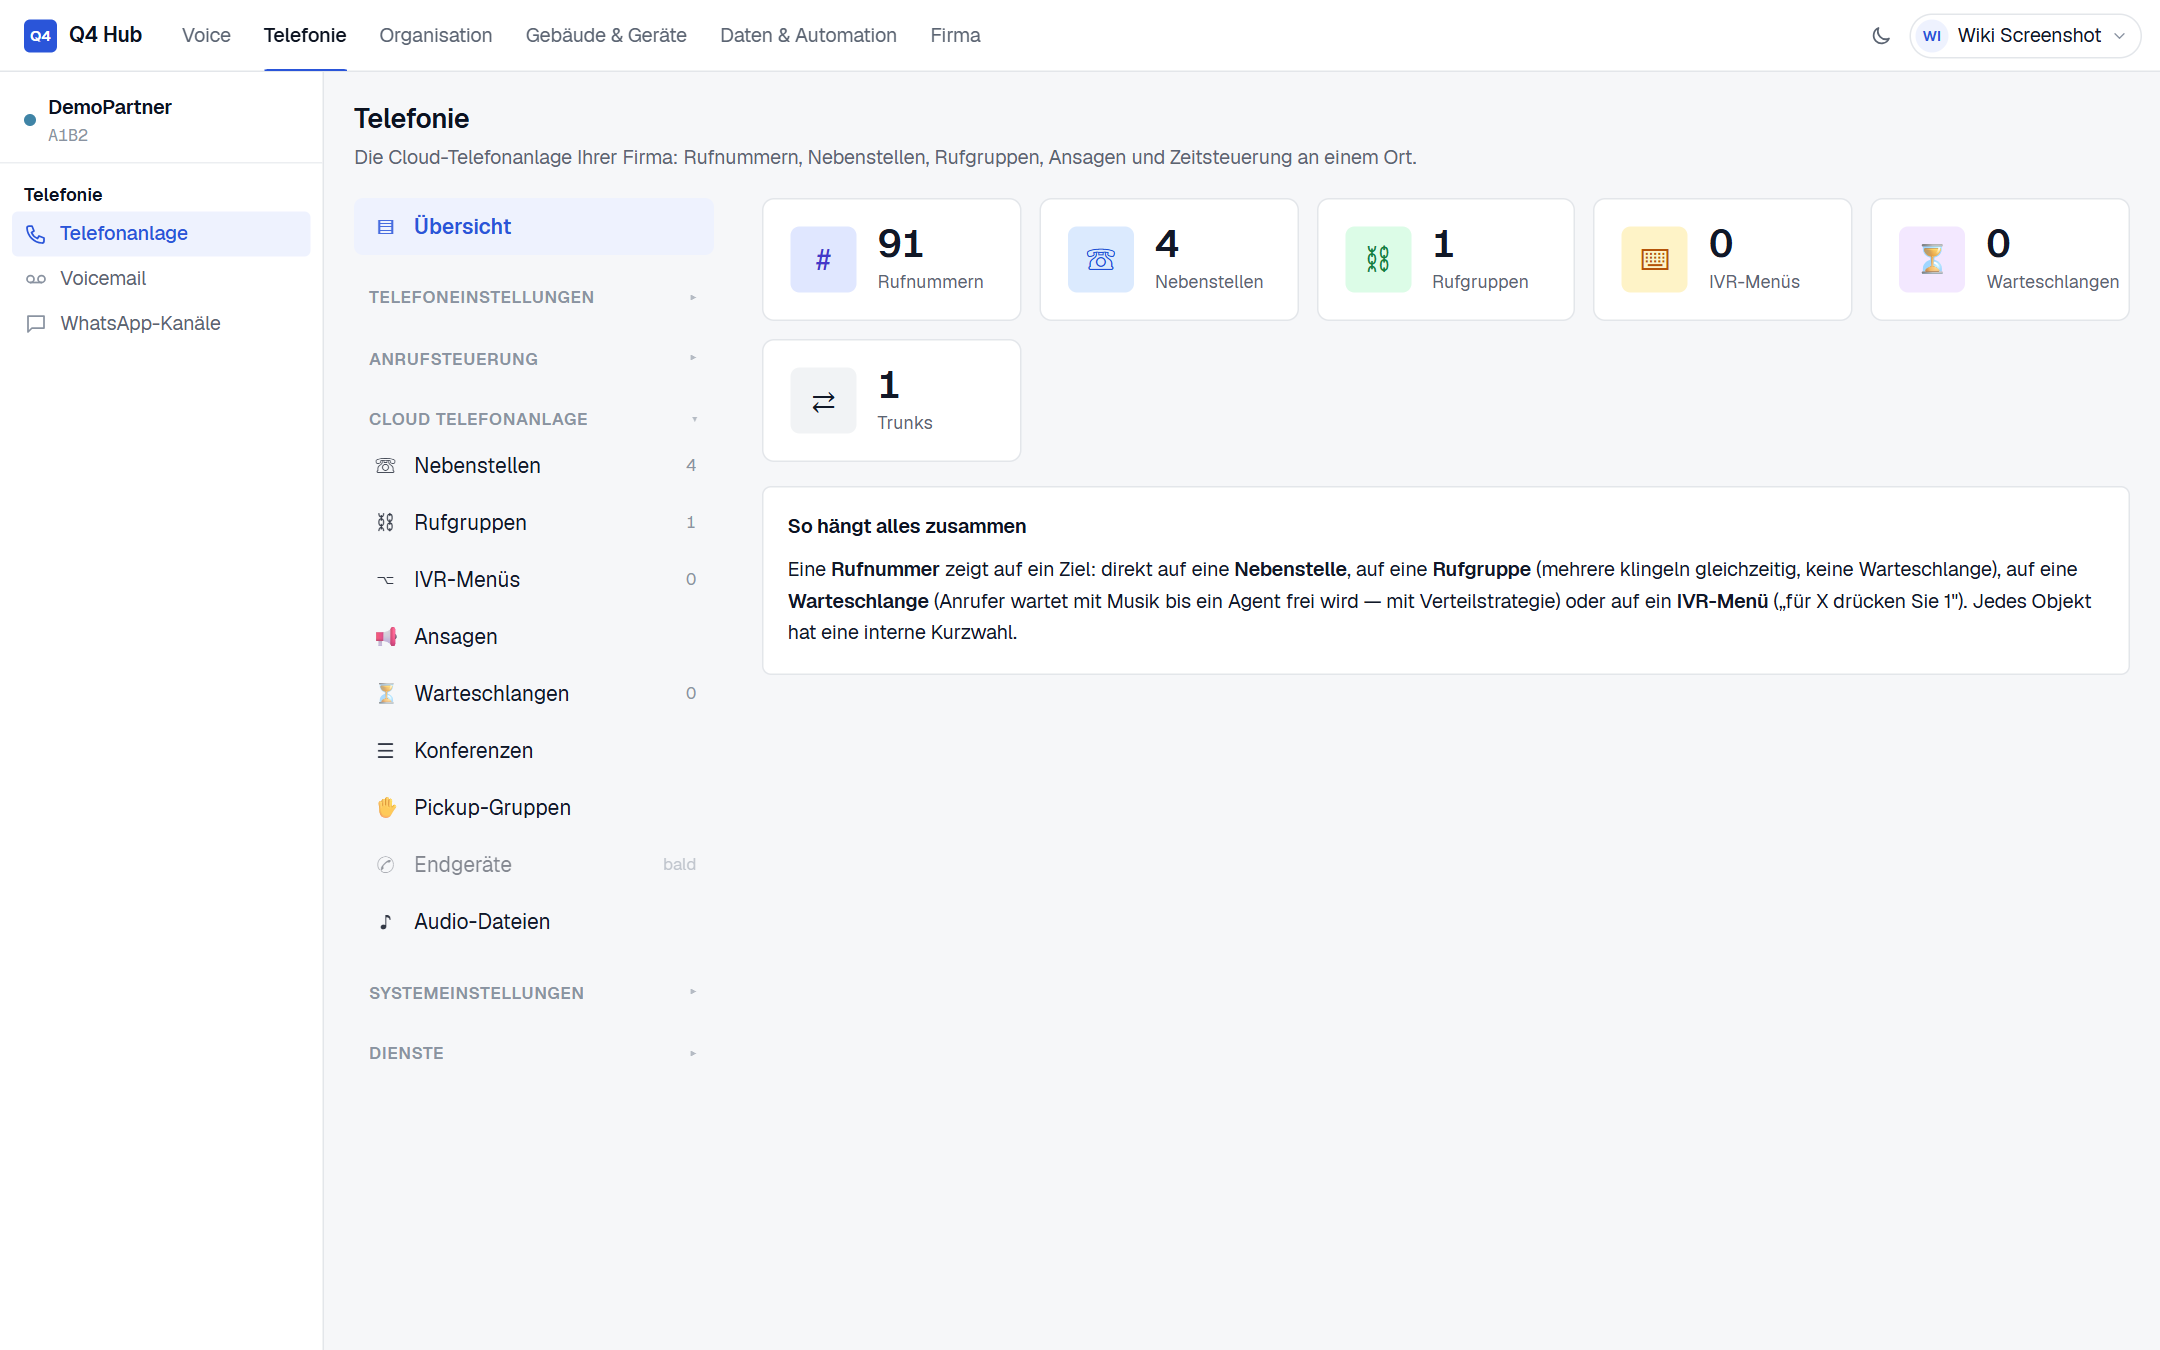Select the green Rufgruppen link icon
The image size is (2160, 1350).
(1378, 260)
